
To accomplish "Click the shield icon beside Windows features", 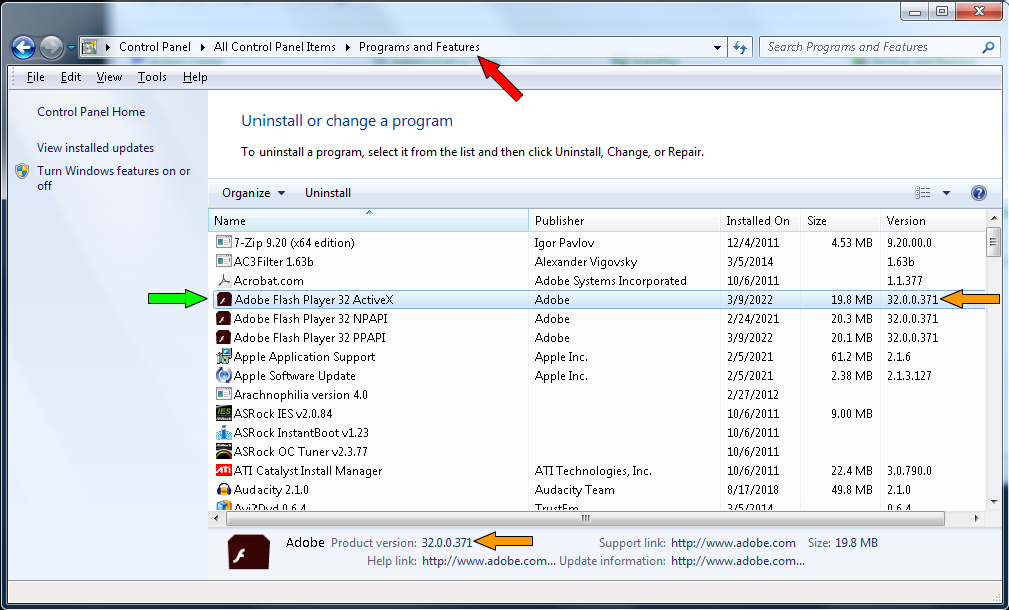I will (x=23, y=171).
